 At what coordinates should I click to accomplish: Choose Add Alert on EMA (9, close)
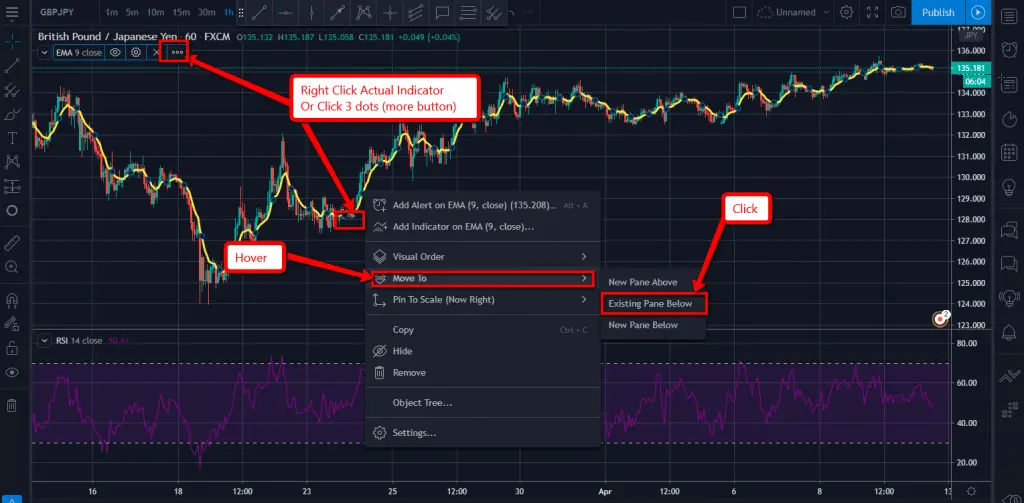pyautogui.click(x=482, y=205)
